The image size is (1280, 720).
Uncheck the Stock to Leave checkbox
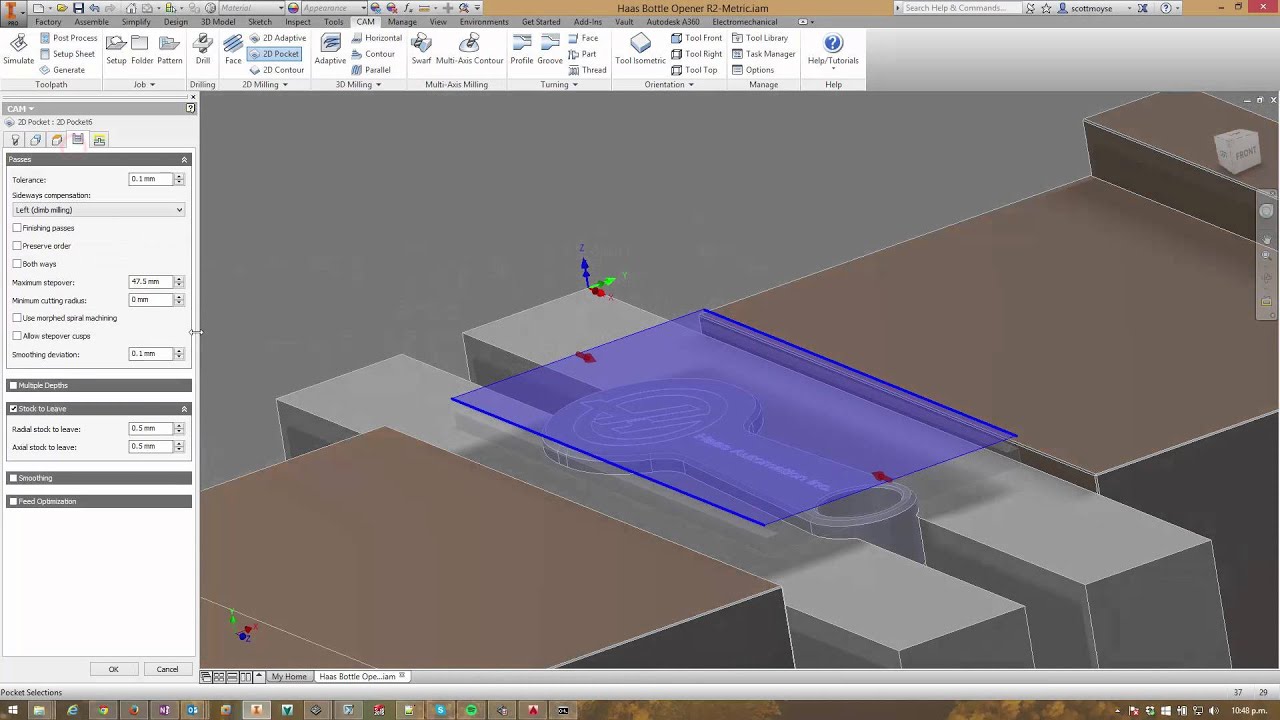tap(13, 409)
